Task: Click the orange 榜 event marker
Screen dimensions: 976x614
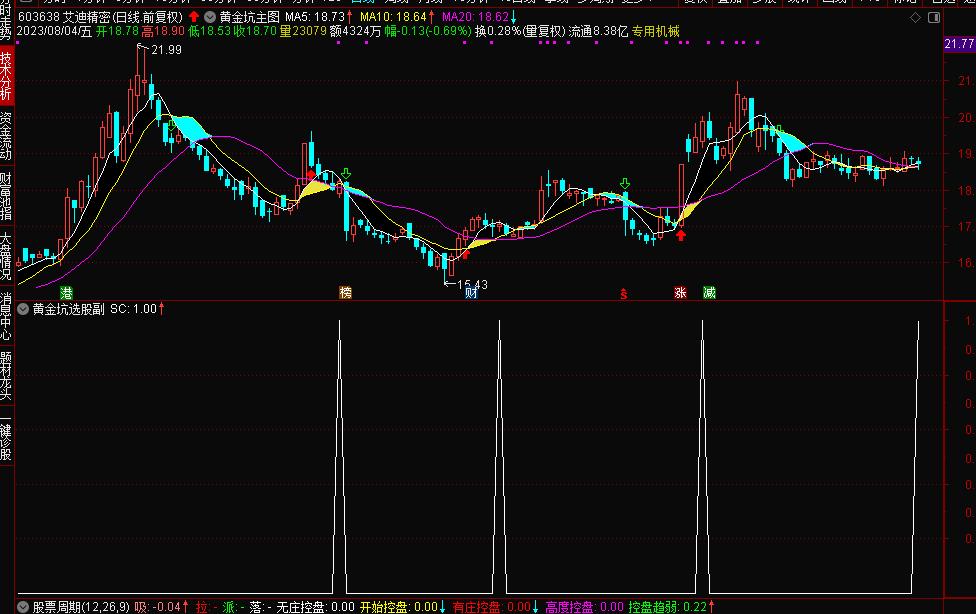Action: pyautogui.click(x=345, y=293)
